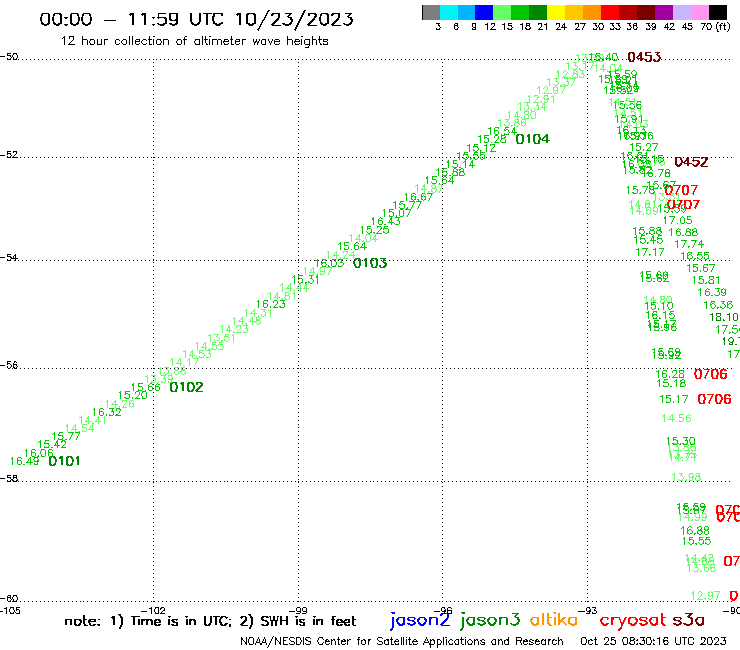740x650 pixels.
Task: Click the dark red time label 0453
Action: [644, 57]
